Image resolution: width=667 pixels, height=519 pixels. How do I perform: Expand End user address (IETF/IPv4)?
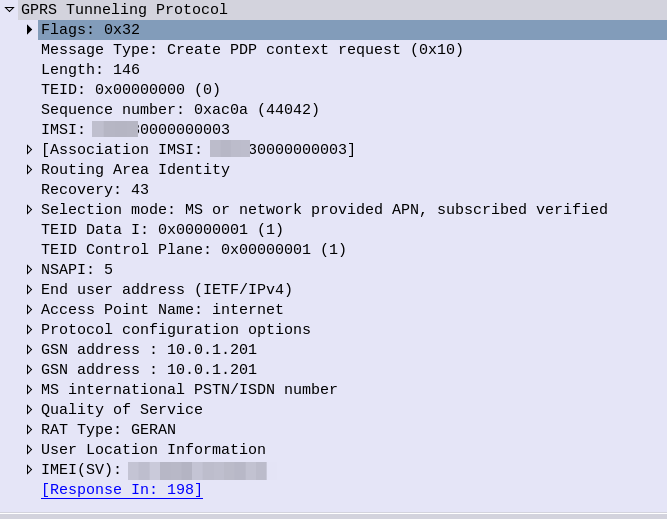click(30, 290)
